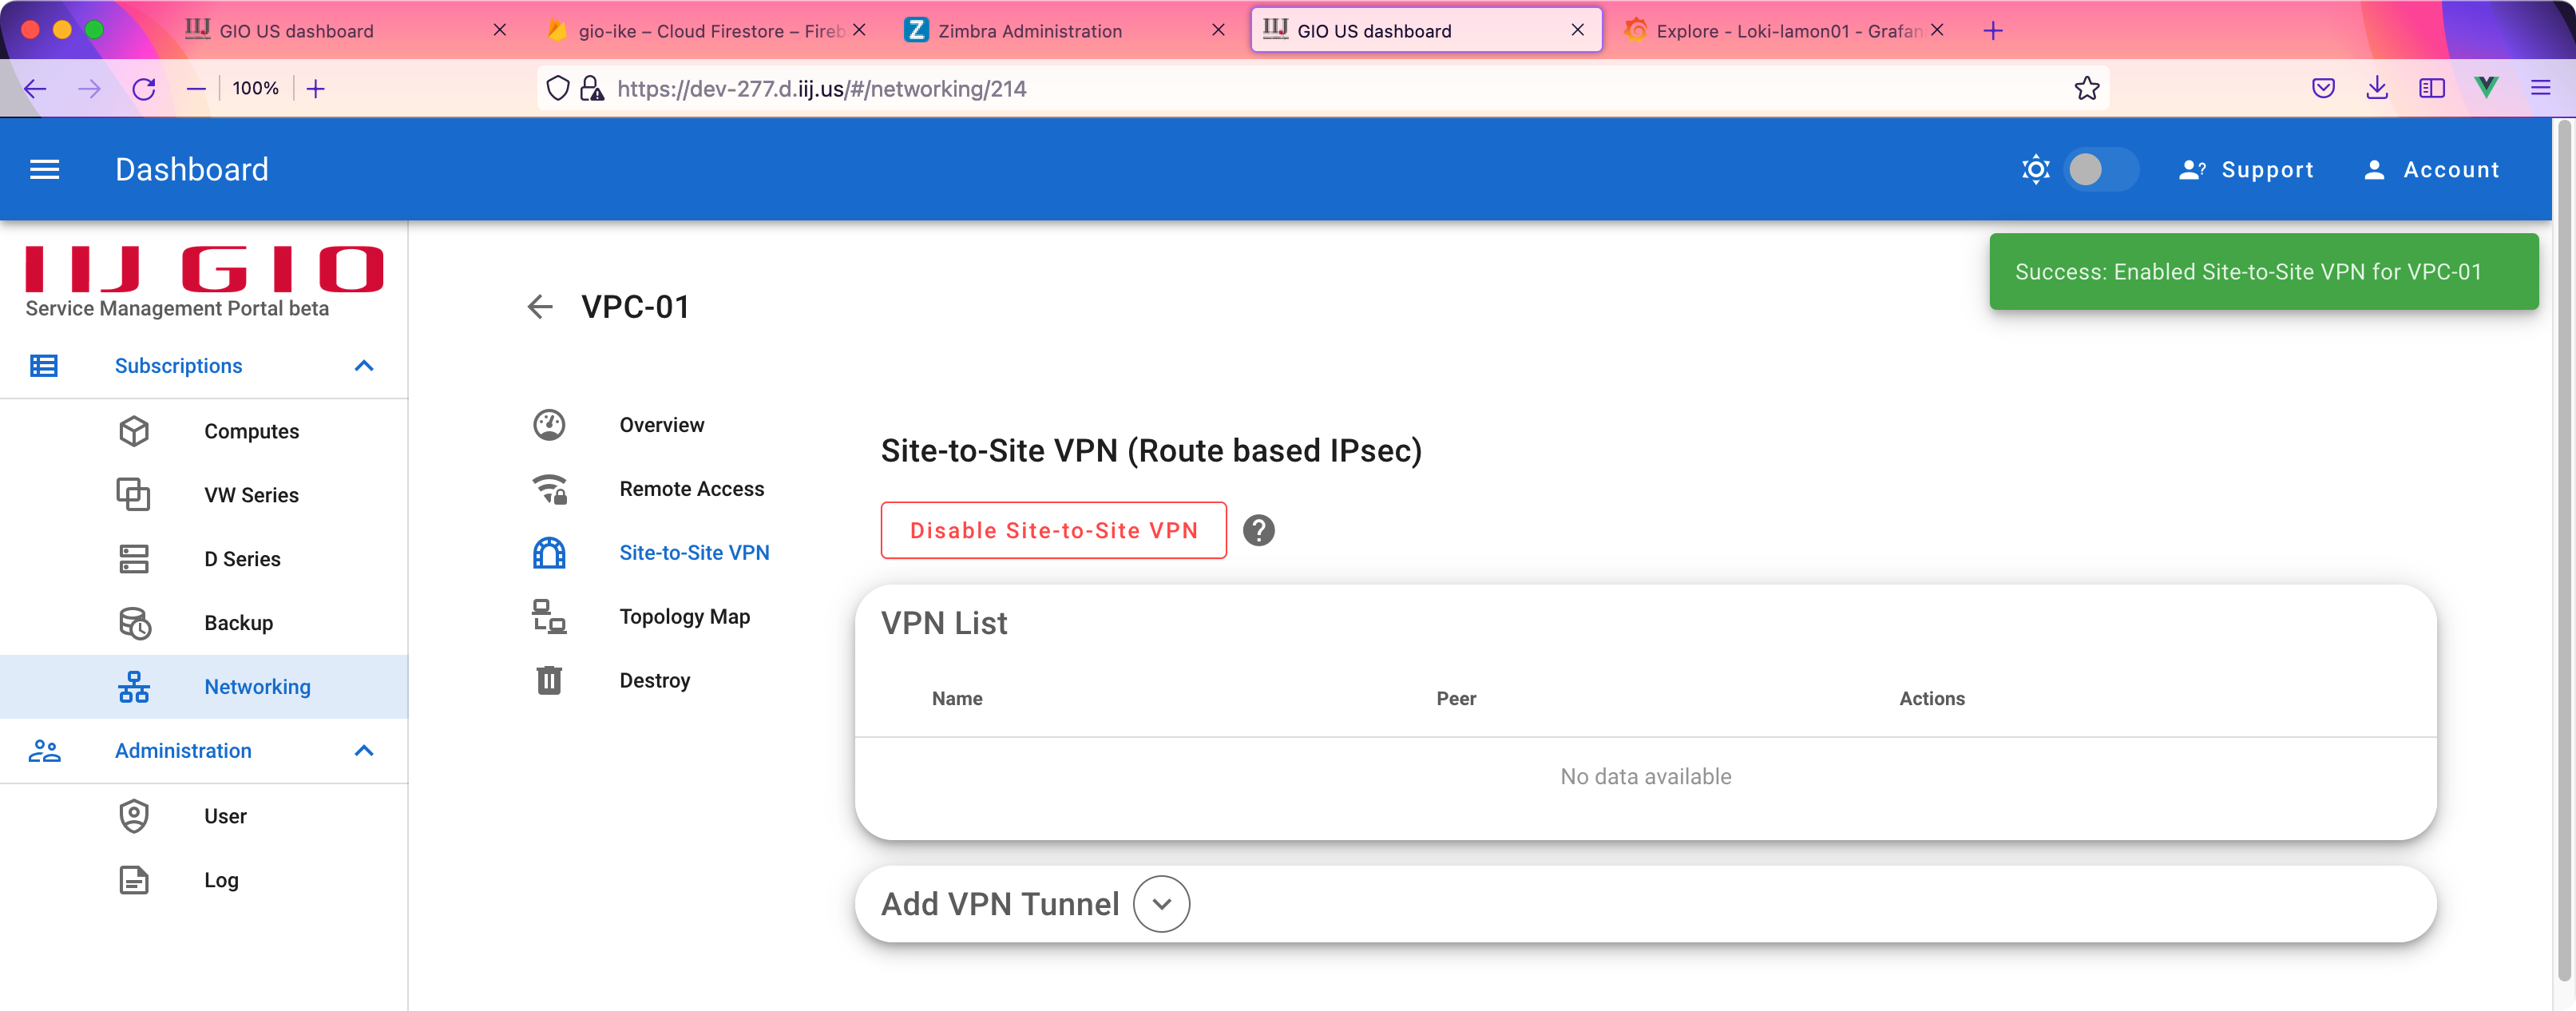
Task: Click the Destroy trash icon
Action: coord(549,680)
